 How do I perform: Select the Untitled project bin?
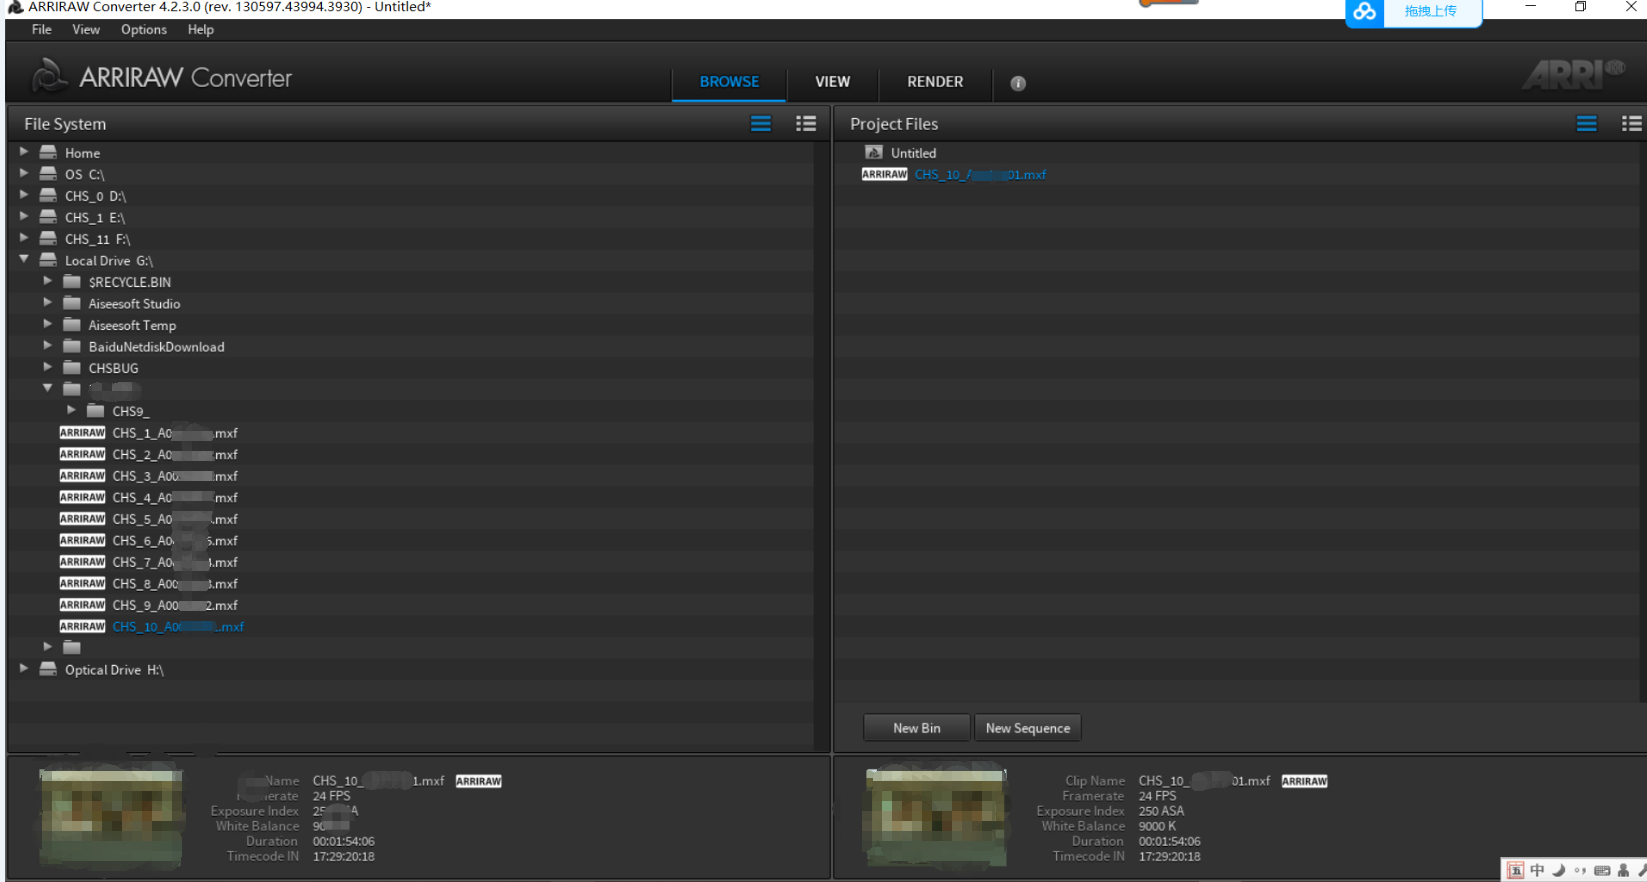[x=913, y=153]
